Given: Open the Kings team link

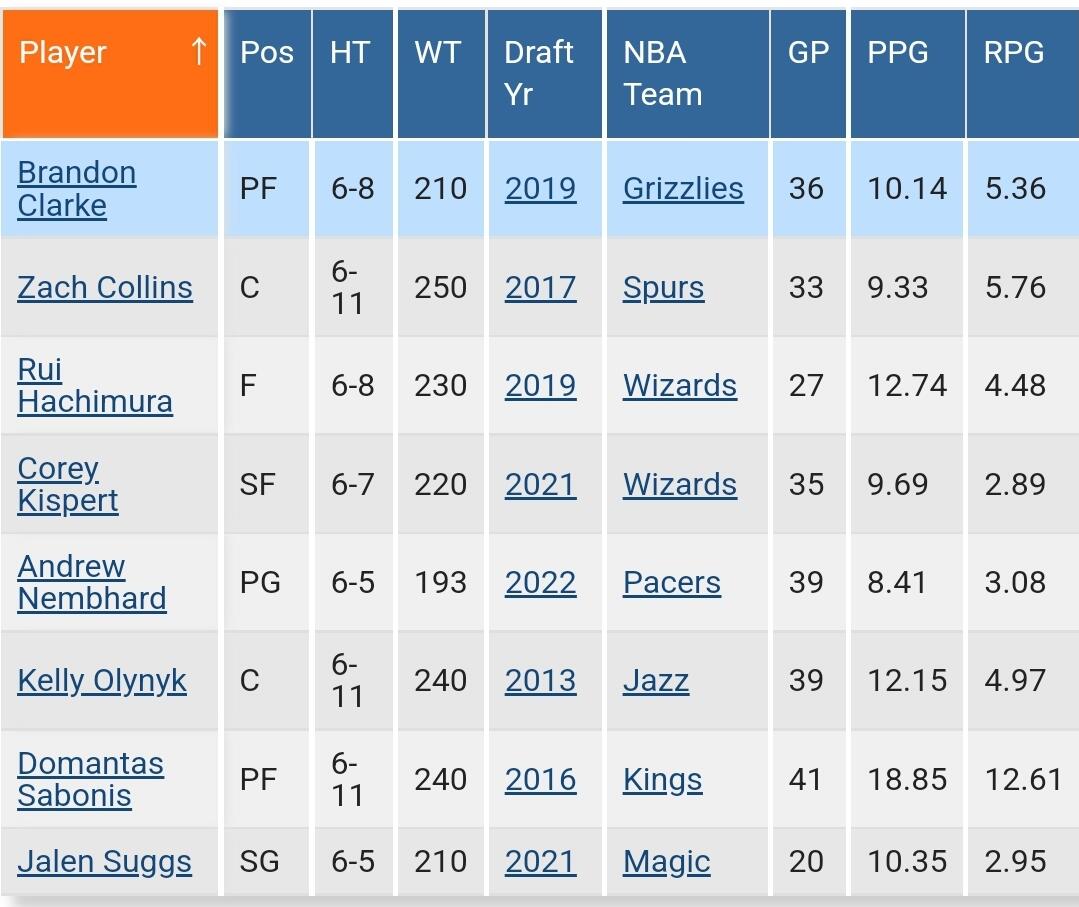Looking at the screenshot, I should point(663,780).
